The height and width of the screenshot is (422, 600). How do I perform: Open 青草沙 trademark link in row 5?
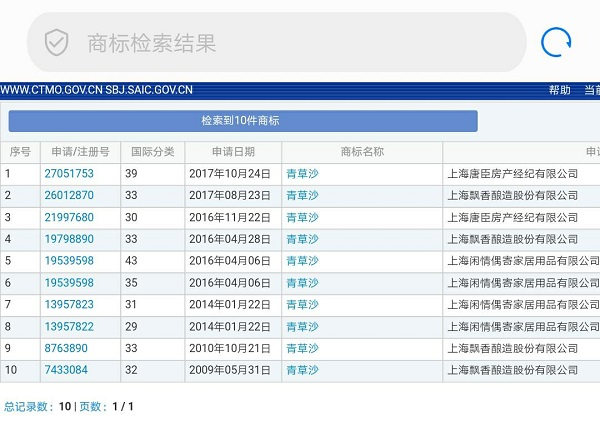tap(302, 261)
